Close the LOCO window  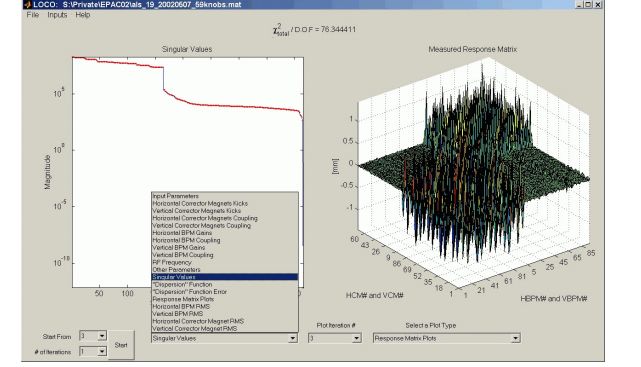pyautogui.click(x=598, y=4)
